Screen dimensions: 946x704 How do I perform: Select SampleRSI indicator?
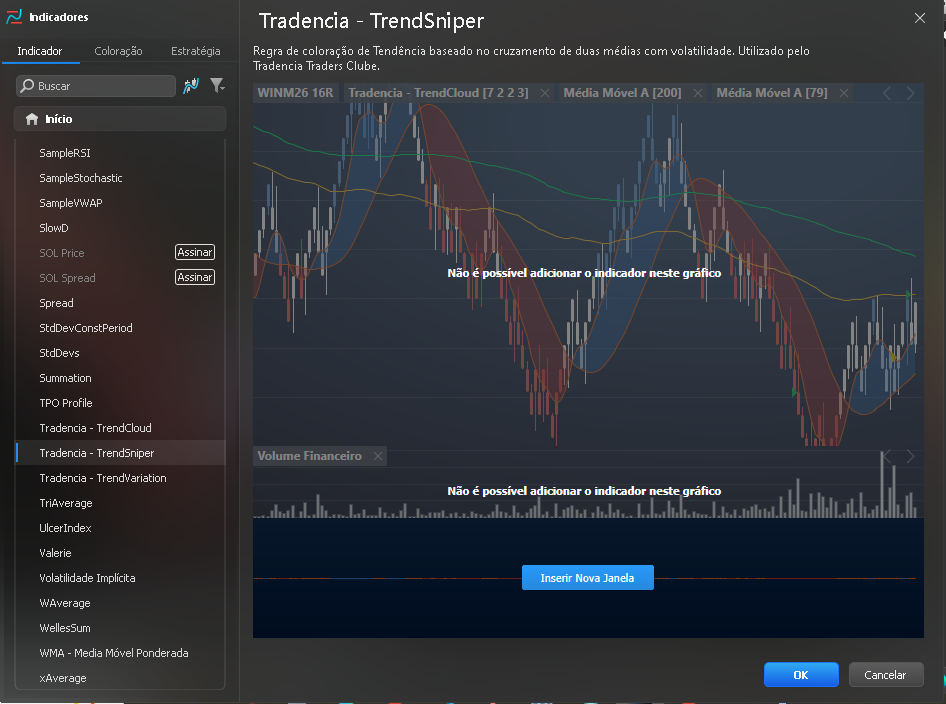pyautogui.click(x=120, y=153)
